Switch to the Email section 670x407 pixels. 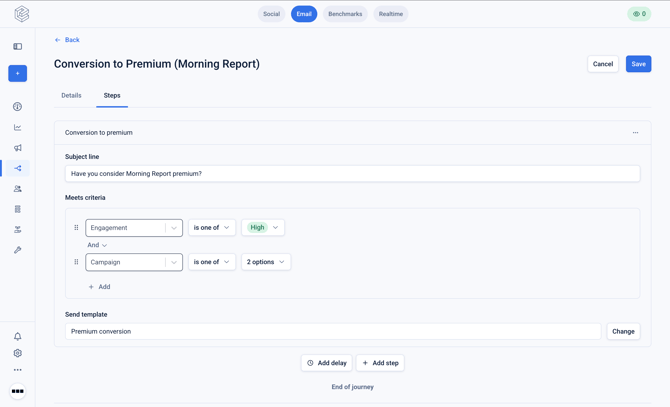[304, 14]
